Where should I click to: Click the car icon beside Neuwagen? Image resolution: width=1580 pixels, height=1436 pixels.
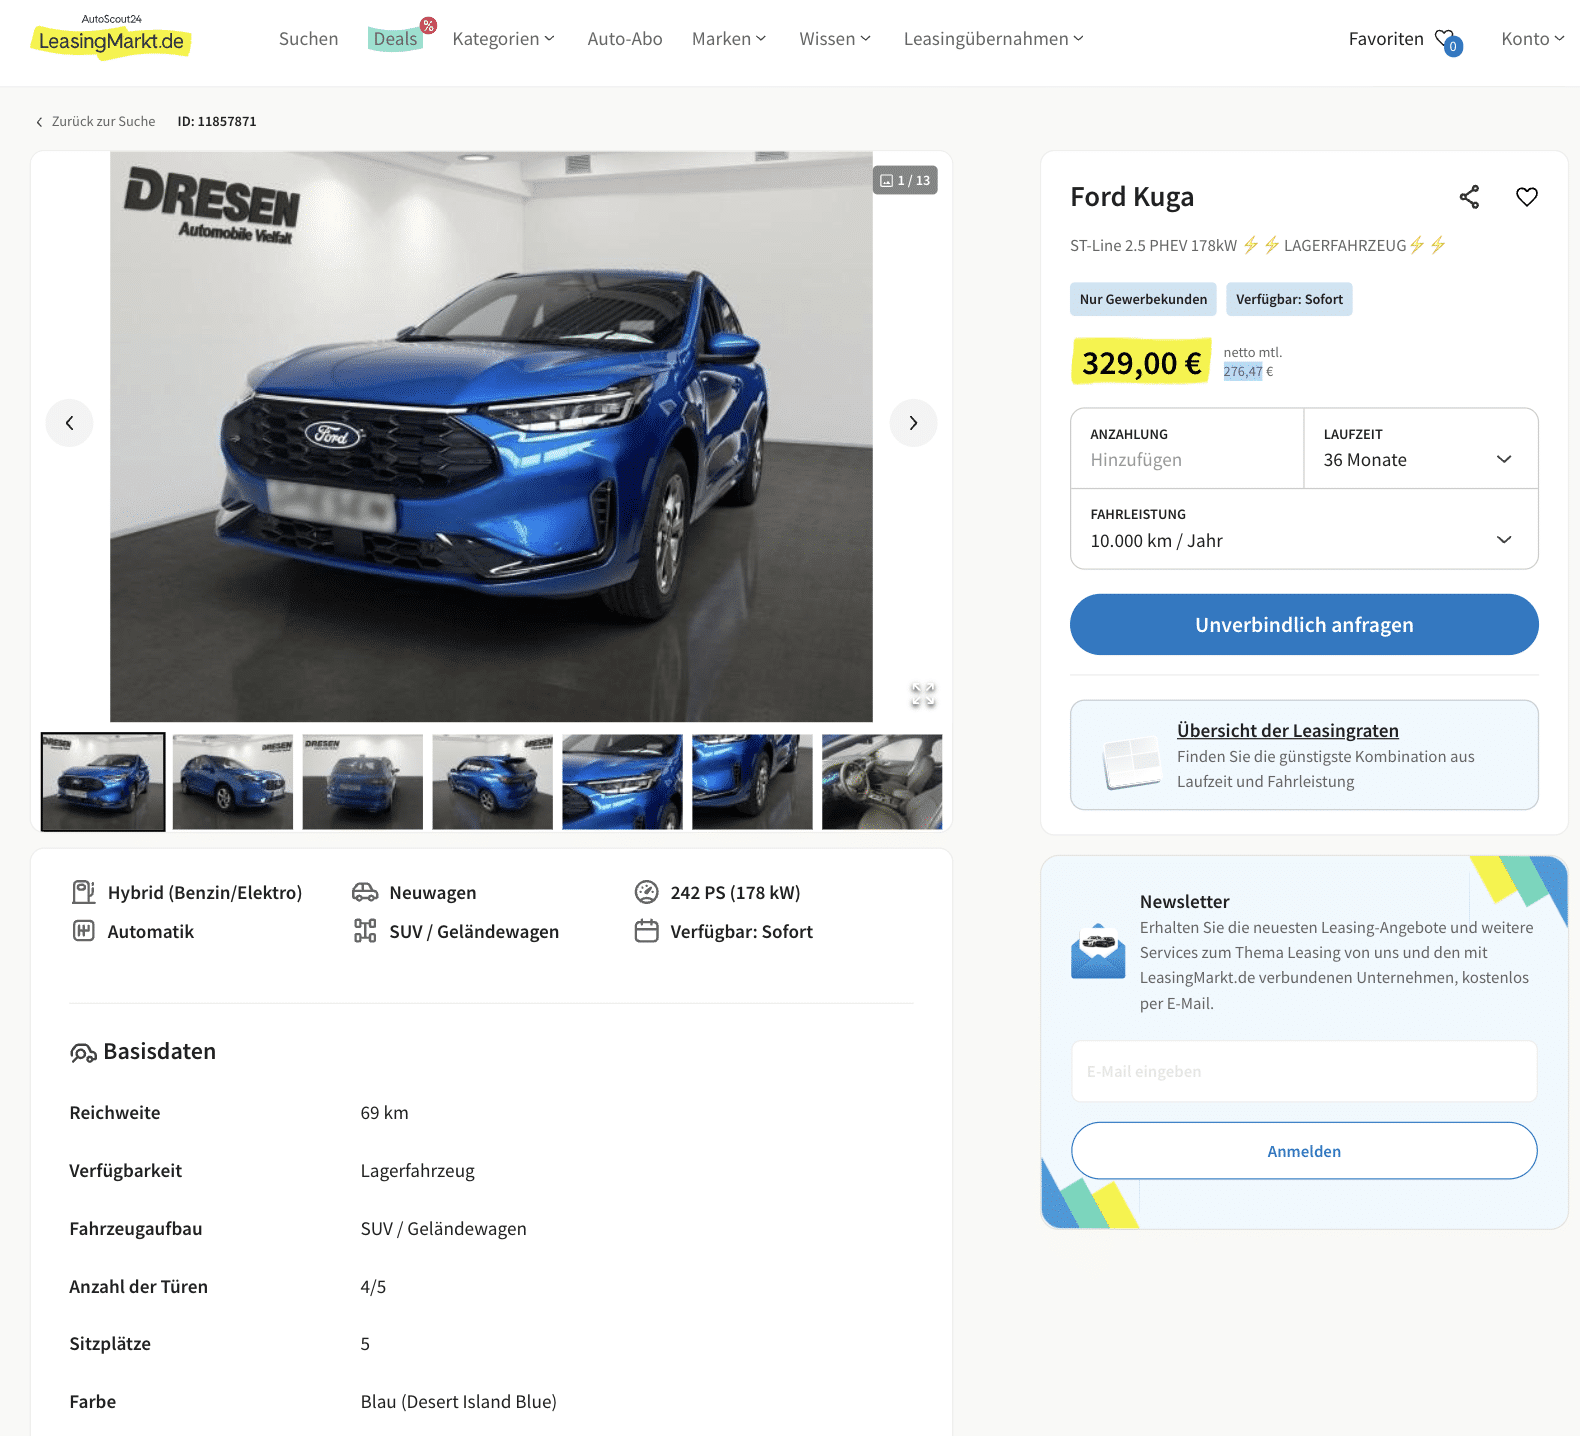(x=365, y=892)
